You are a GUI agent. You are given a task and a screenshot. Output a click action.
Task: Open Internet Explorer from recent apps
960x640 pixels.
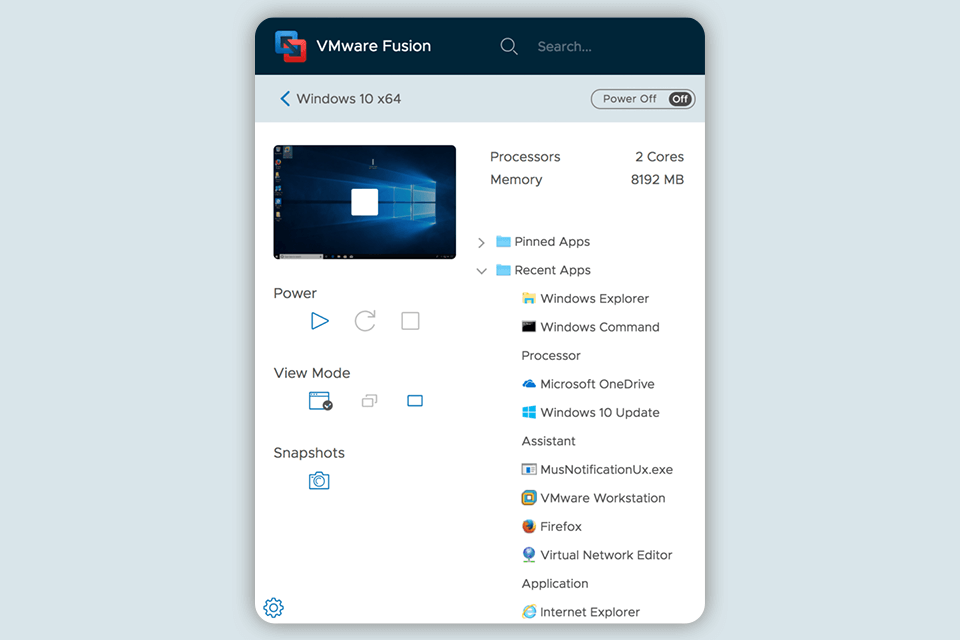pyautogui.click(x=581, y=612)
